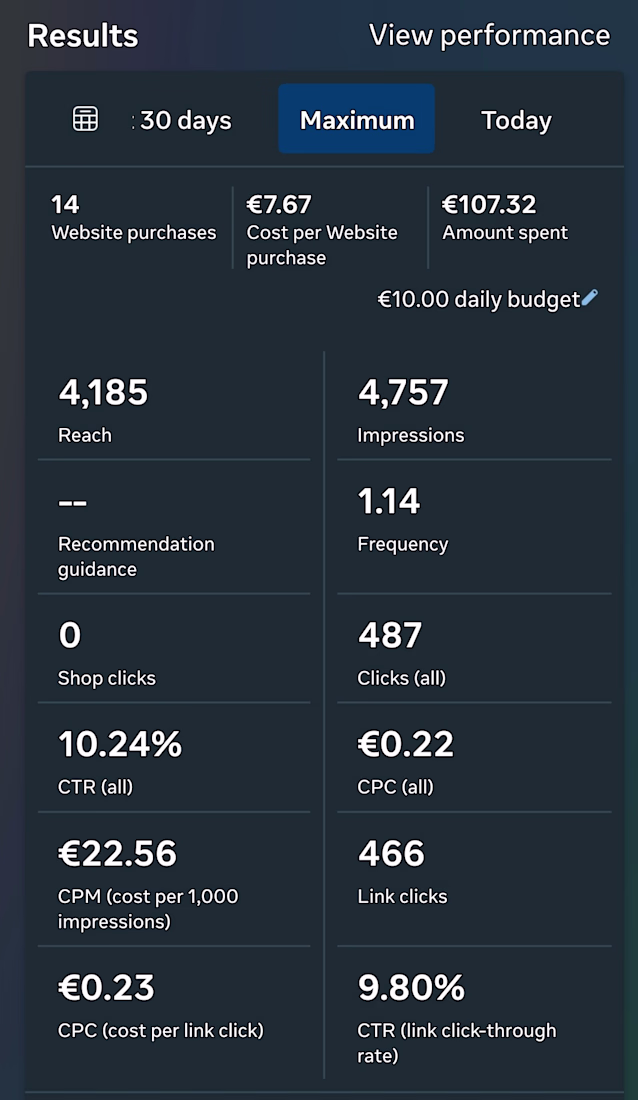Select the CTR (all) metric cell
Image resolution: width=638 pixels, height=1100 pixels.
point(174,760)
